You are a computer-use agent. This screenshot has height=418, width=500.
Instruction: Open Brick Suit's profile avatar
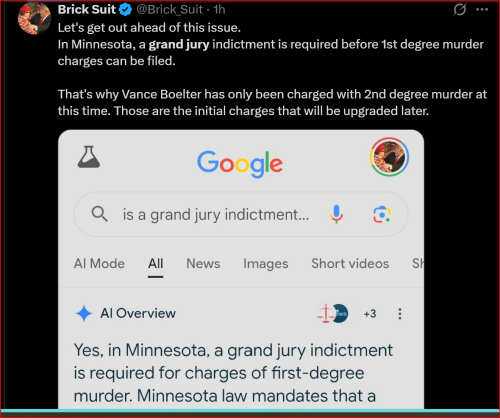[x=34, y=19]
